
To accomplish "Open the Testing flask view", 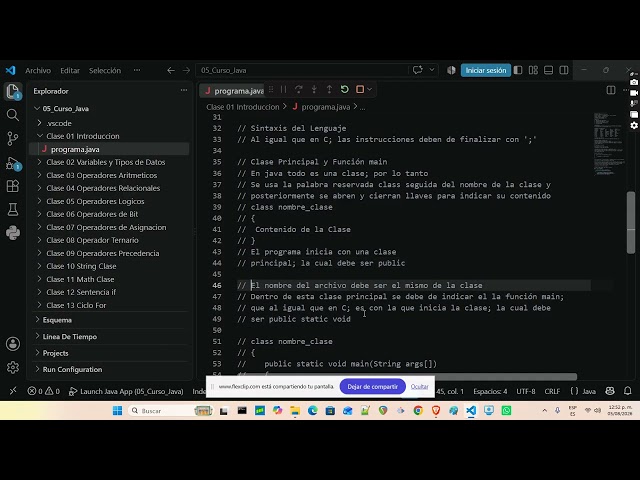I will (13, 209).
